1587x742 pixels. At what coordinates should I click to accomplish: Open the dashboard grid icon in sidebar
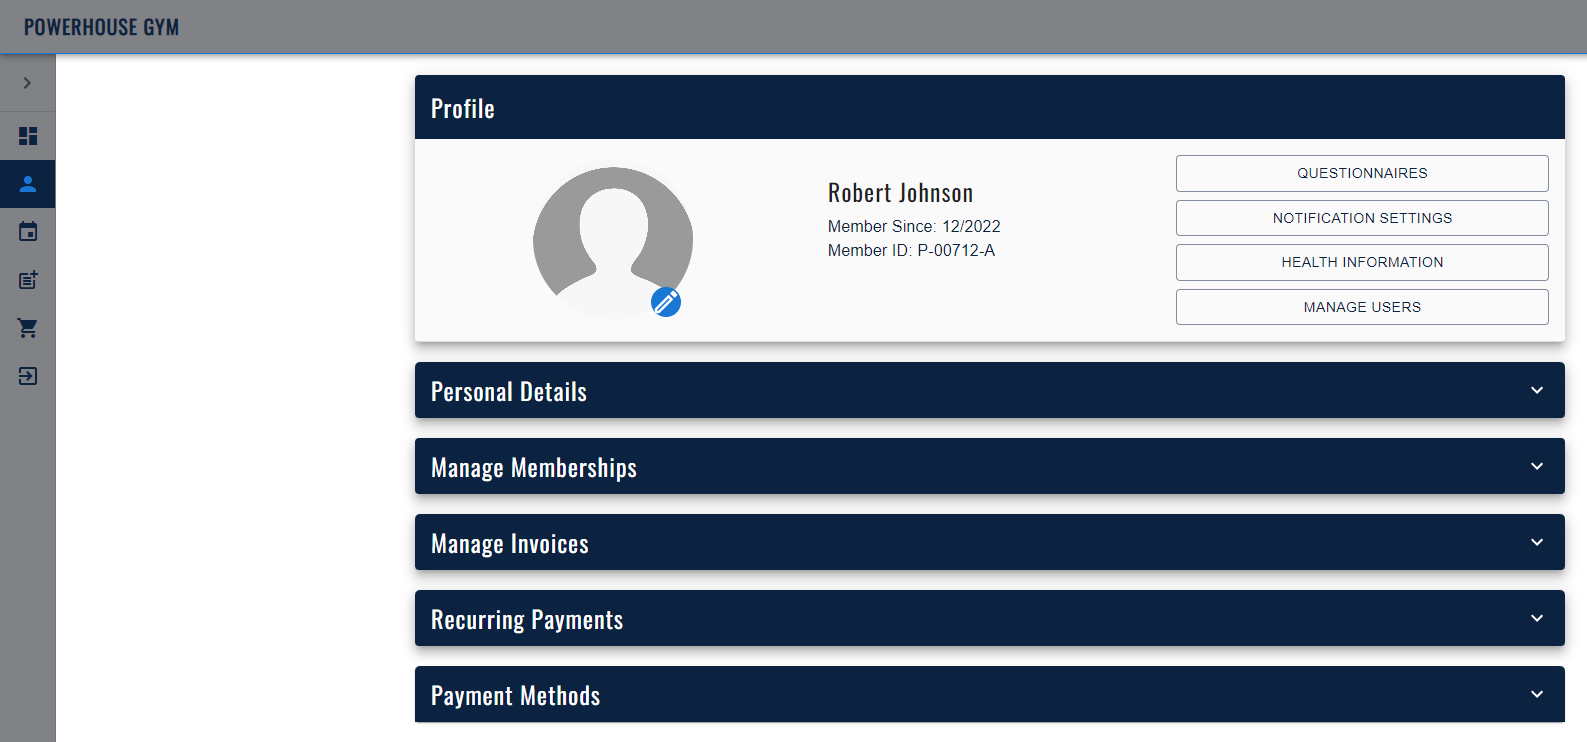(28, 136)
